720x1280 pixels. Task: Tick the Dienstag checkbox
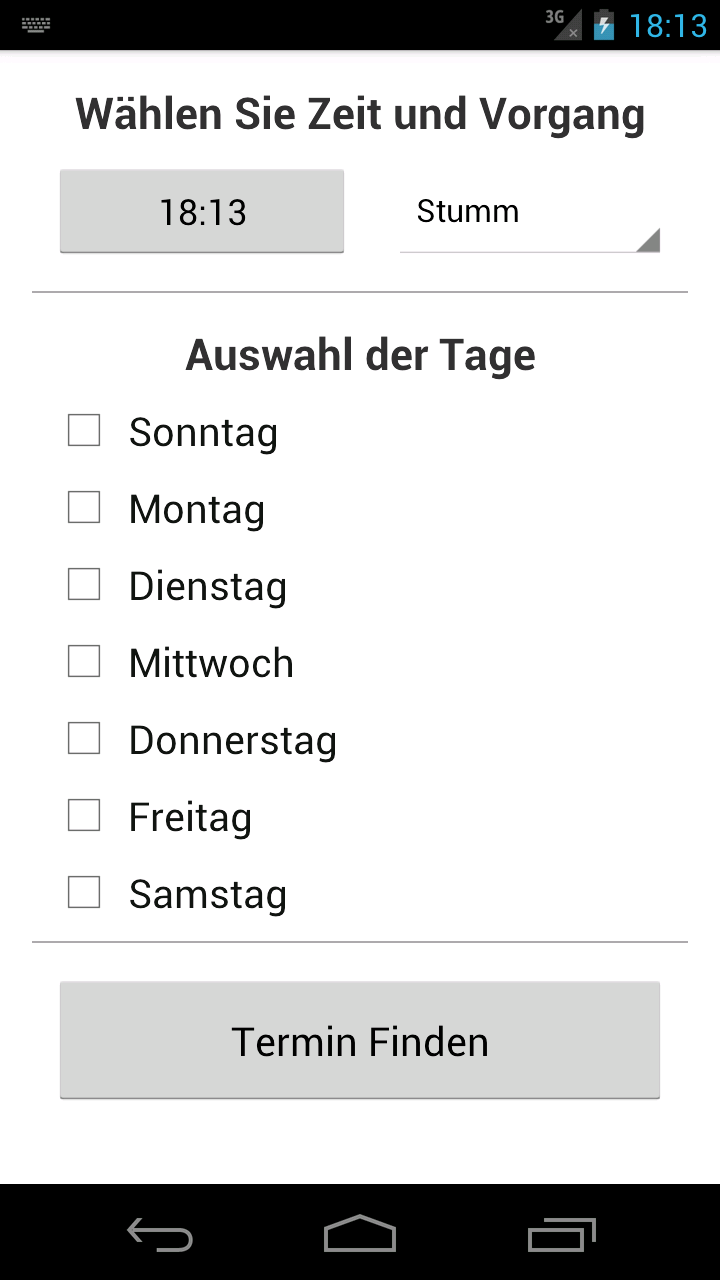pyautogui.click(x=84, y=585)
